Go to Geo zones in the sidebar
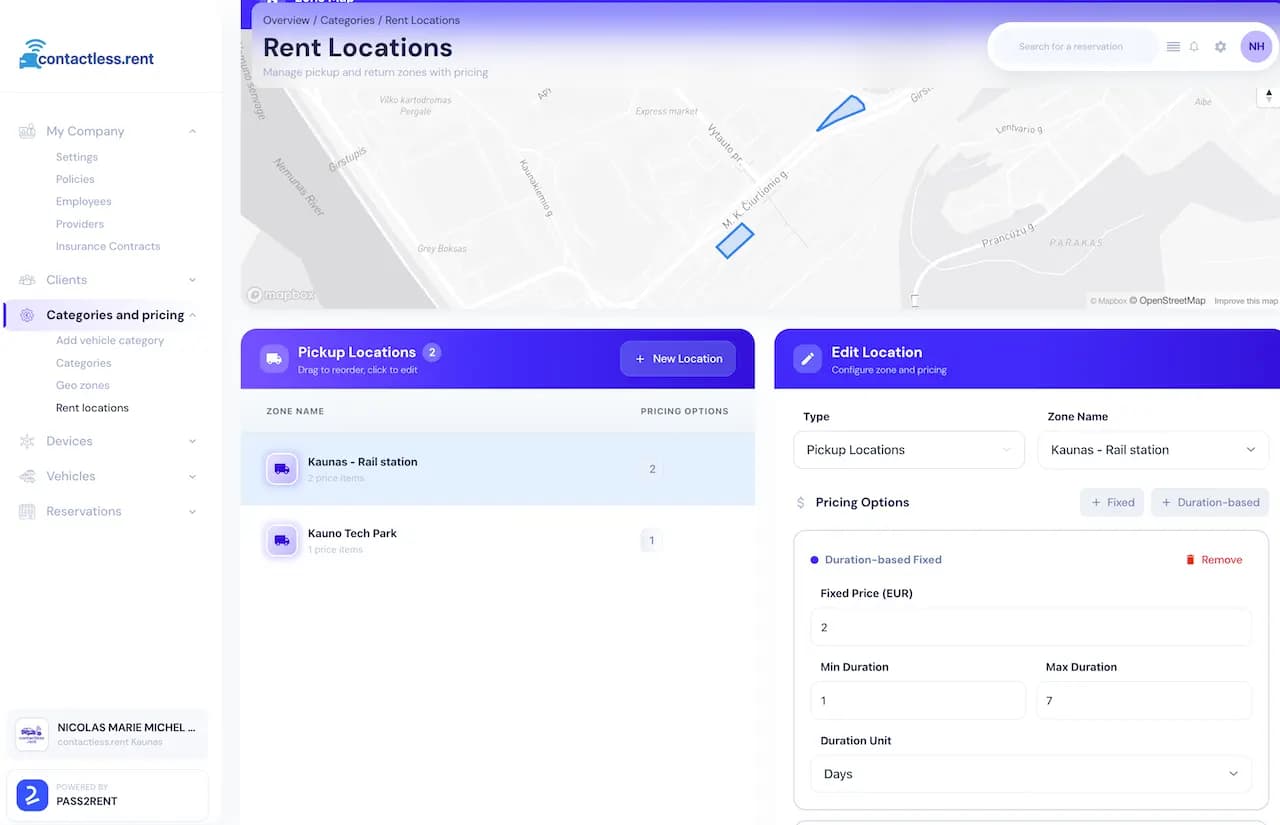This screenshot has width=1280, height=825. [x=82, y=385]
